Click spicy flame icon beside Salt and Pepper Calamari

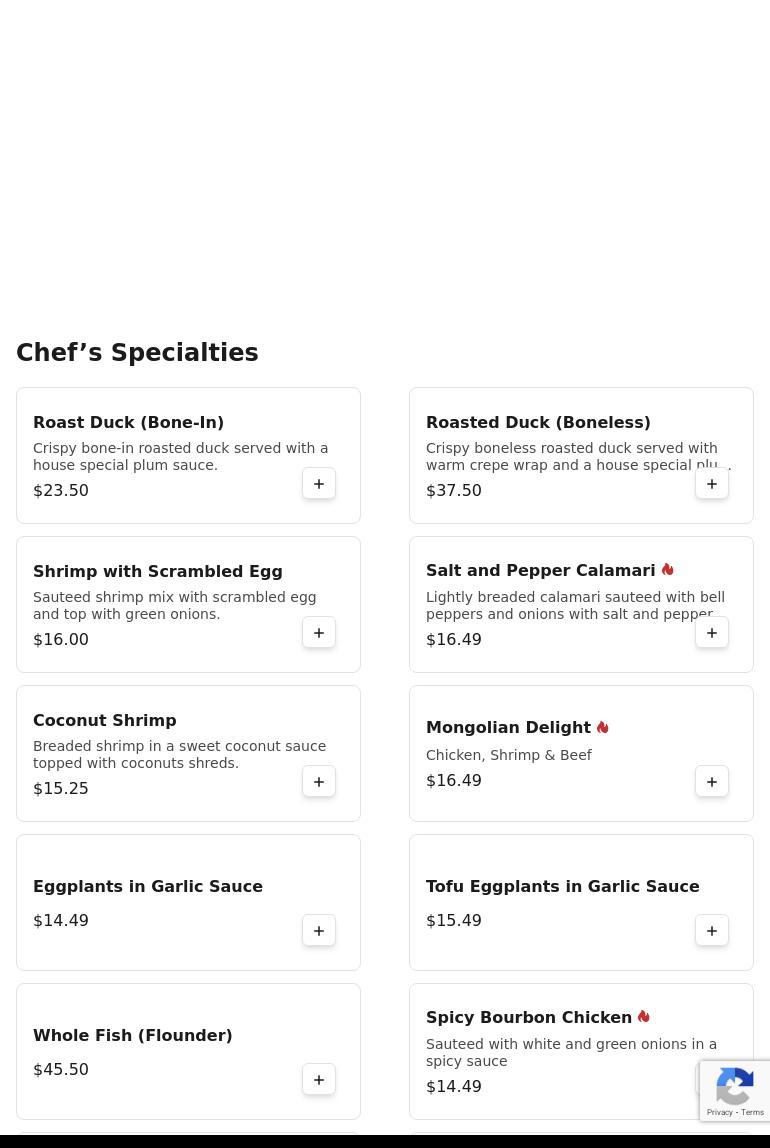point(667,570)
